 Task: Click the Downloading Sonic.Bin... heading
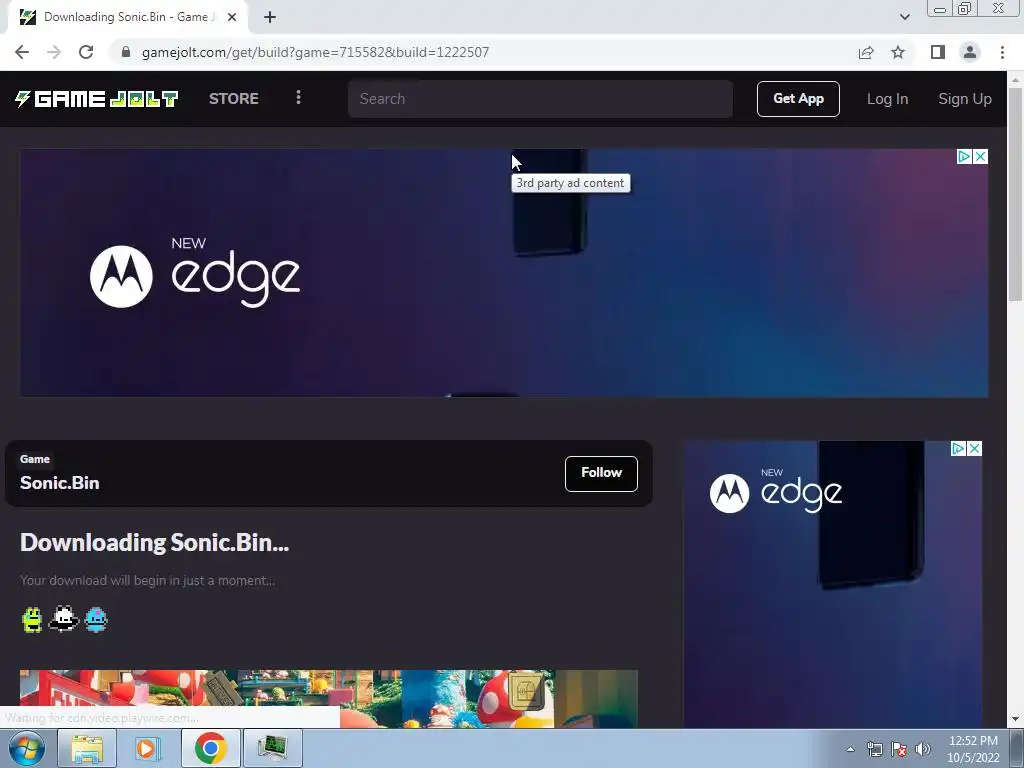point(154,543)
